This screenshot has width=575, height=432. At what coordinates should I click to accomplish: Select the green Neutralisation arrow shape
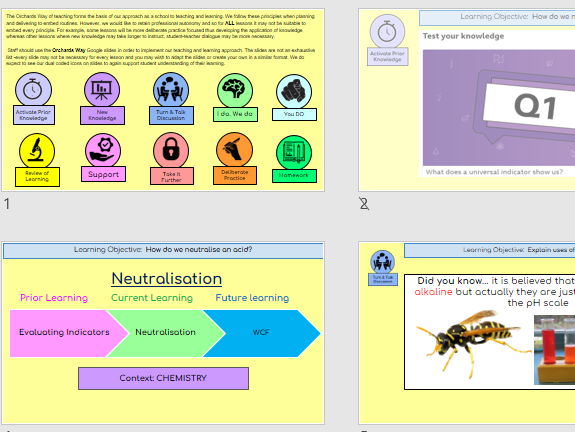(166, 333)
